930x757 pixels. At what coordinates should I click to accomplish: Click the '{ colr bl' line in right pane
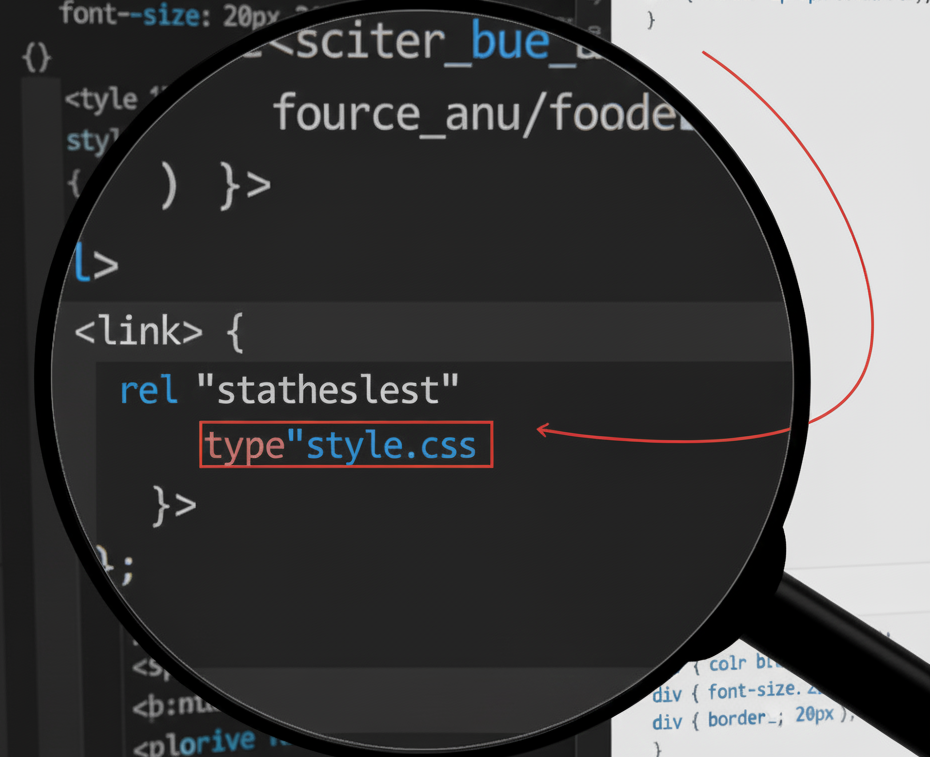click(735, 663)
